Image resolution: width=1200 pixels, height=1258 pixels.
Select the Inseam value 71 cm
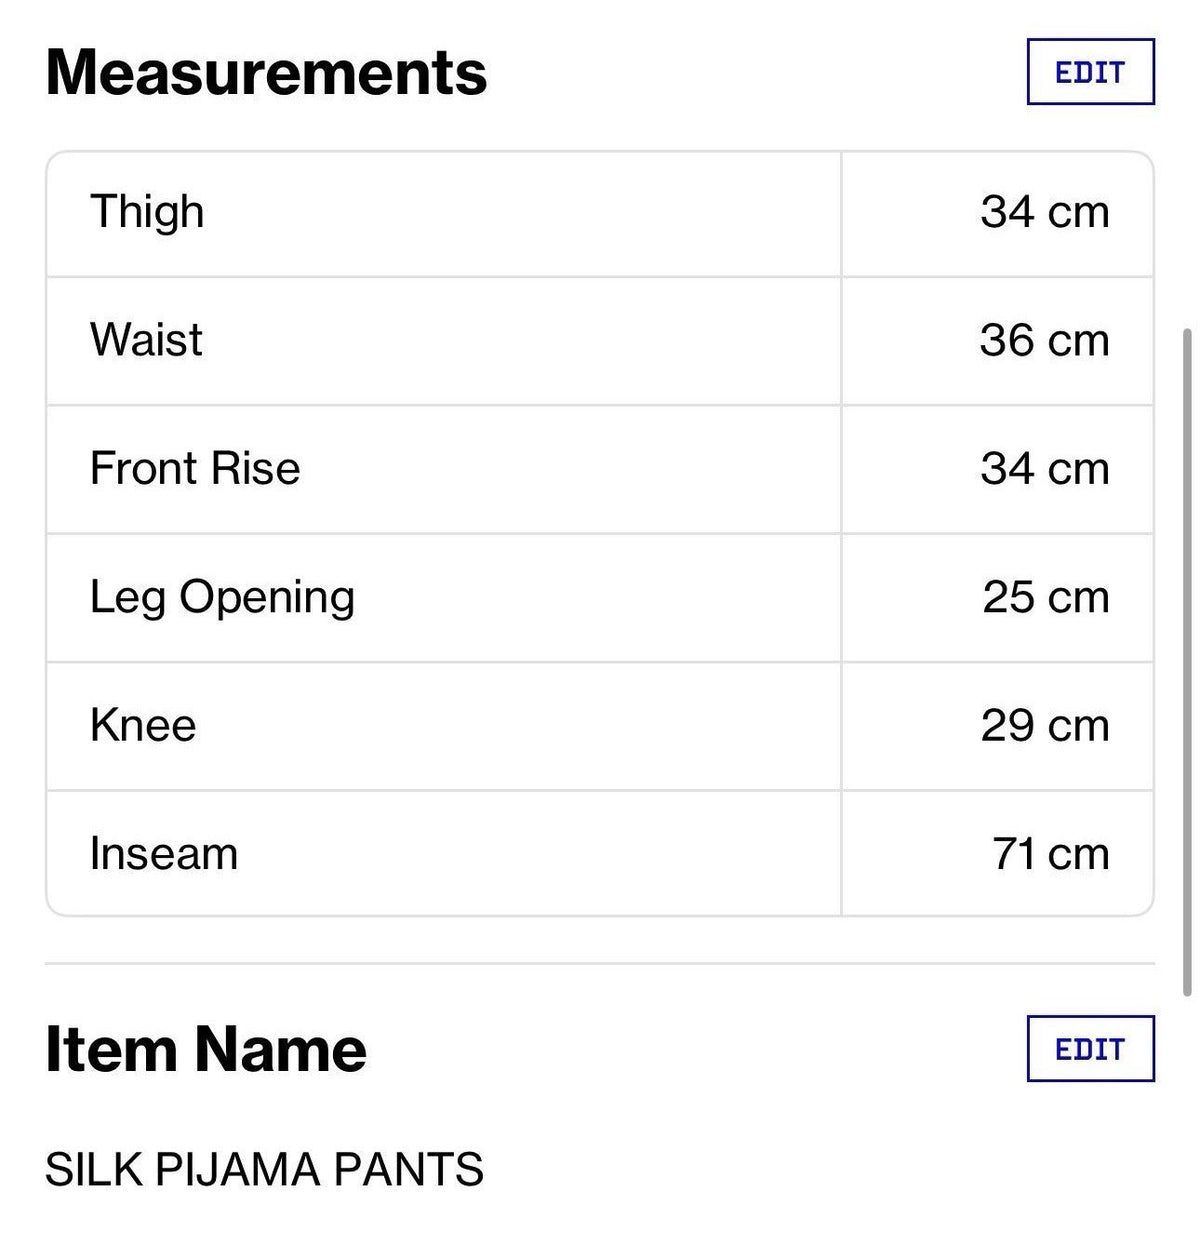1051,854
